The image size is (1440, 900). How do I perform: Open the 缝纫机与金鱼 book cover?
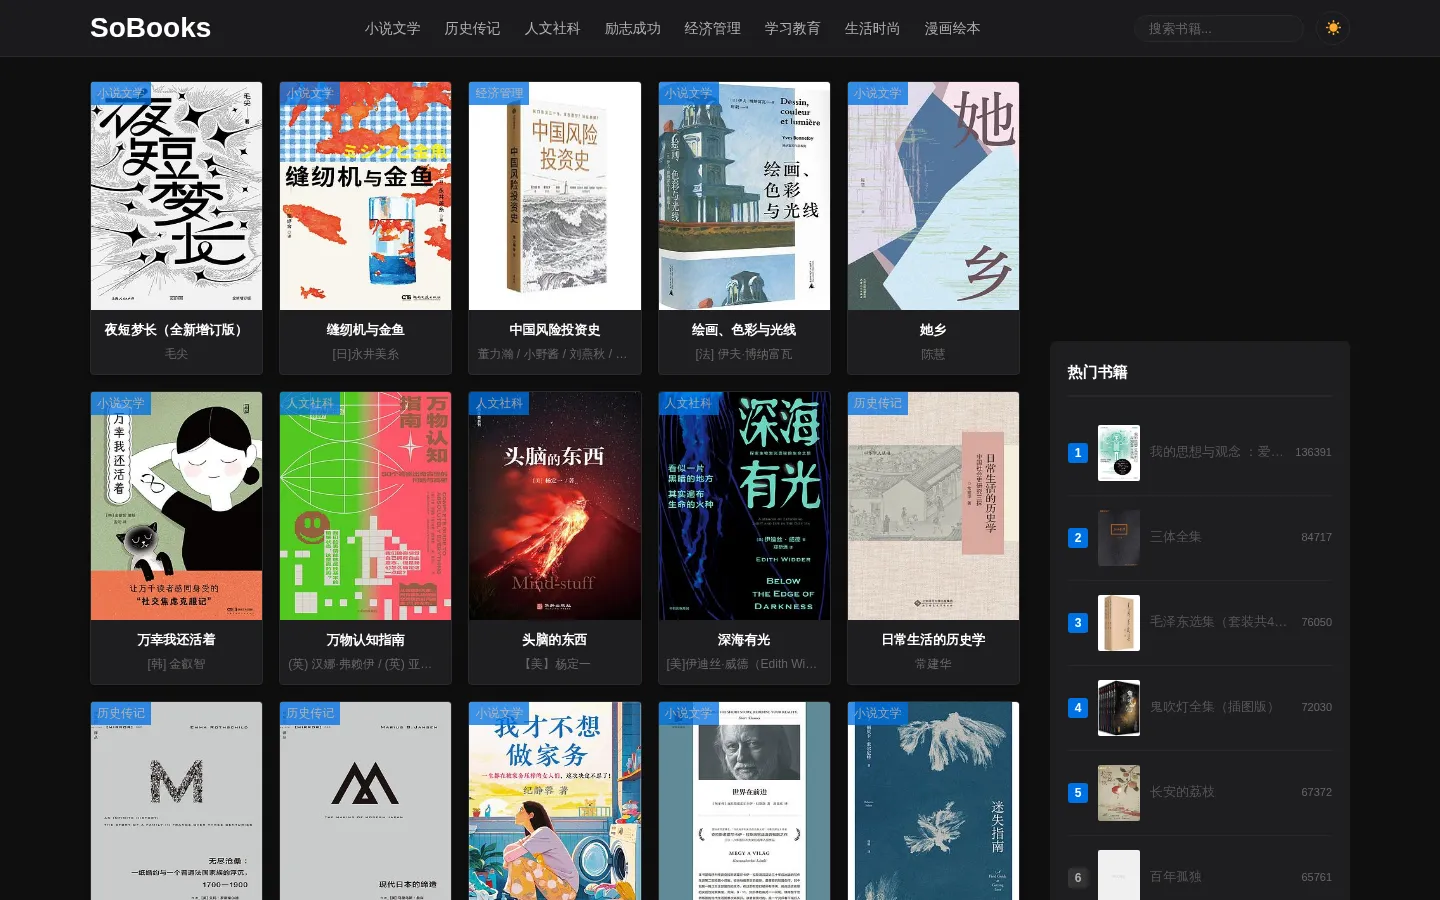point(365,196)
